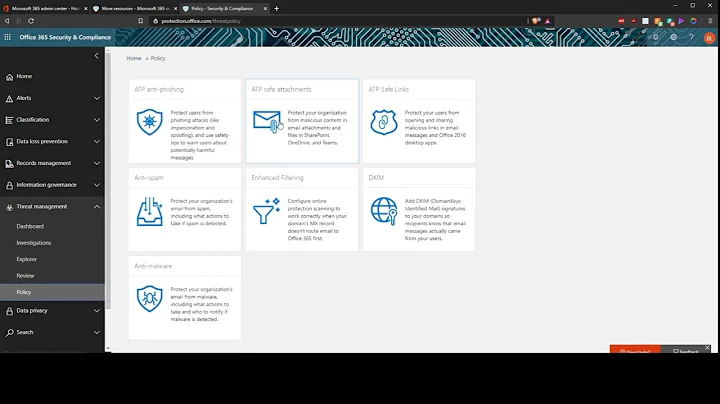This screenshot has width=720, height=404.
Task: Select Policy in the sidebar
Action: point(52,292)
